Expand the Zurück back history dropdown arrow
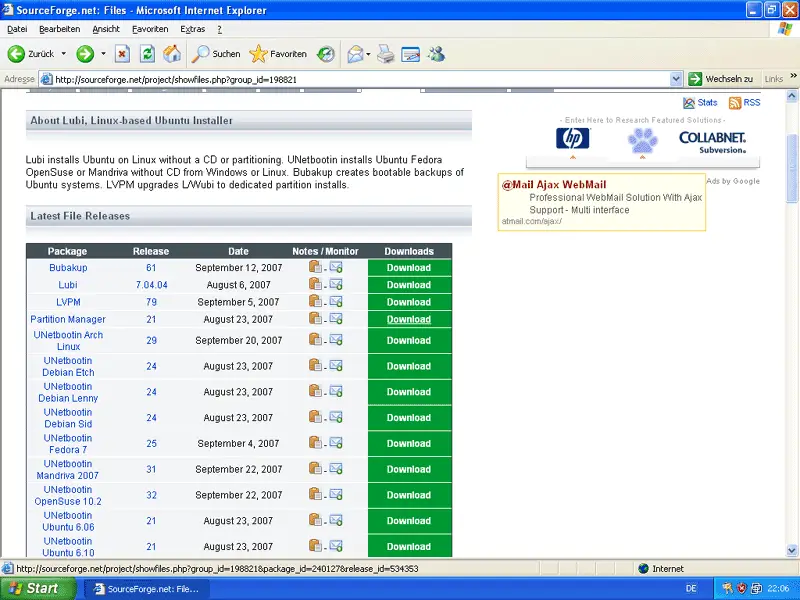The width and height of the screenshot is (800, 600). coord(64,54)
